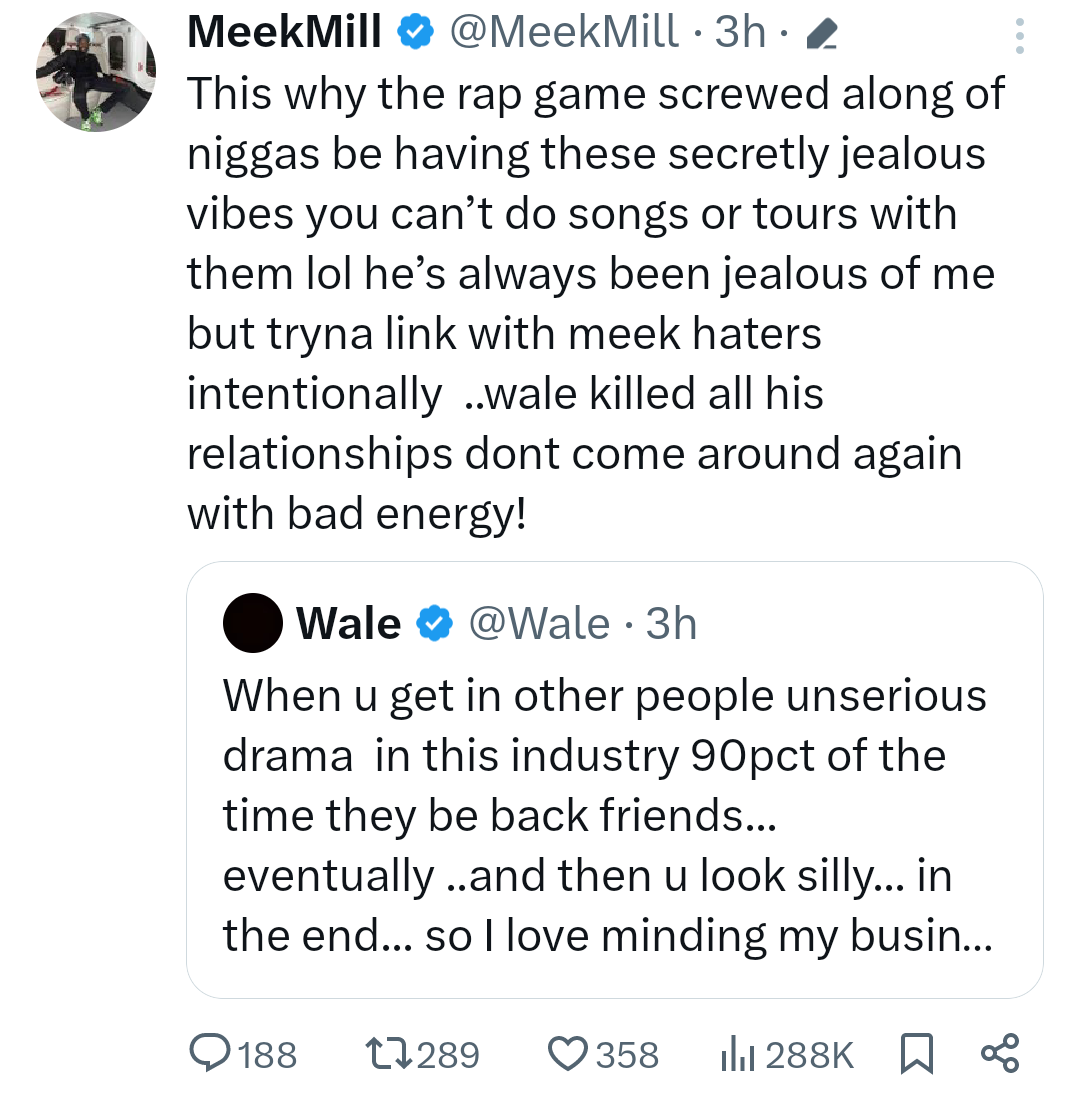This screenshot has width=1080, height=1104.
Task: Click Wale's blue verified badge
Action: coord(432,624)
